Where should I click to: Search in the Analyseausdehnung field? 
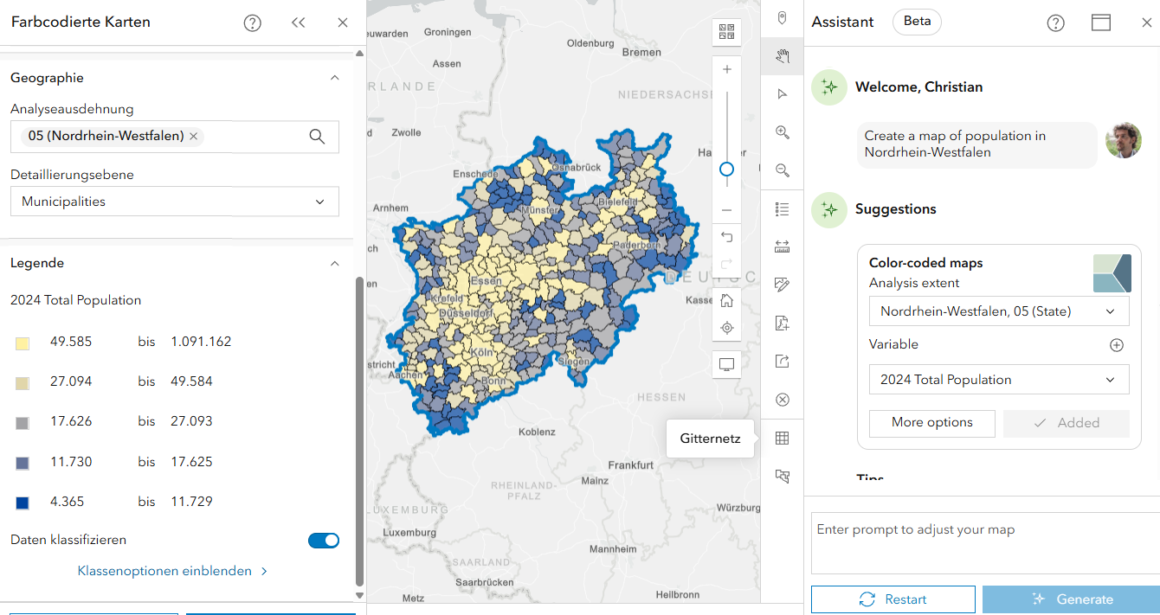[x=317, y=136]
